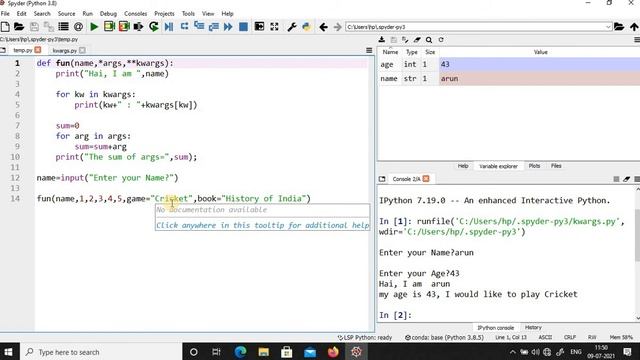The height and width of the screenshot is (360, 640).
Task: Open the Search menu
Action: pos(42,13)
